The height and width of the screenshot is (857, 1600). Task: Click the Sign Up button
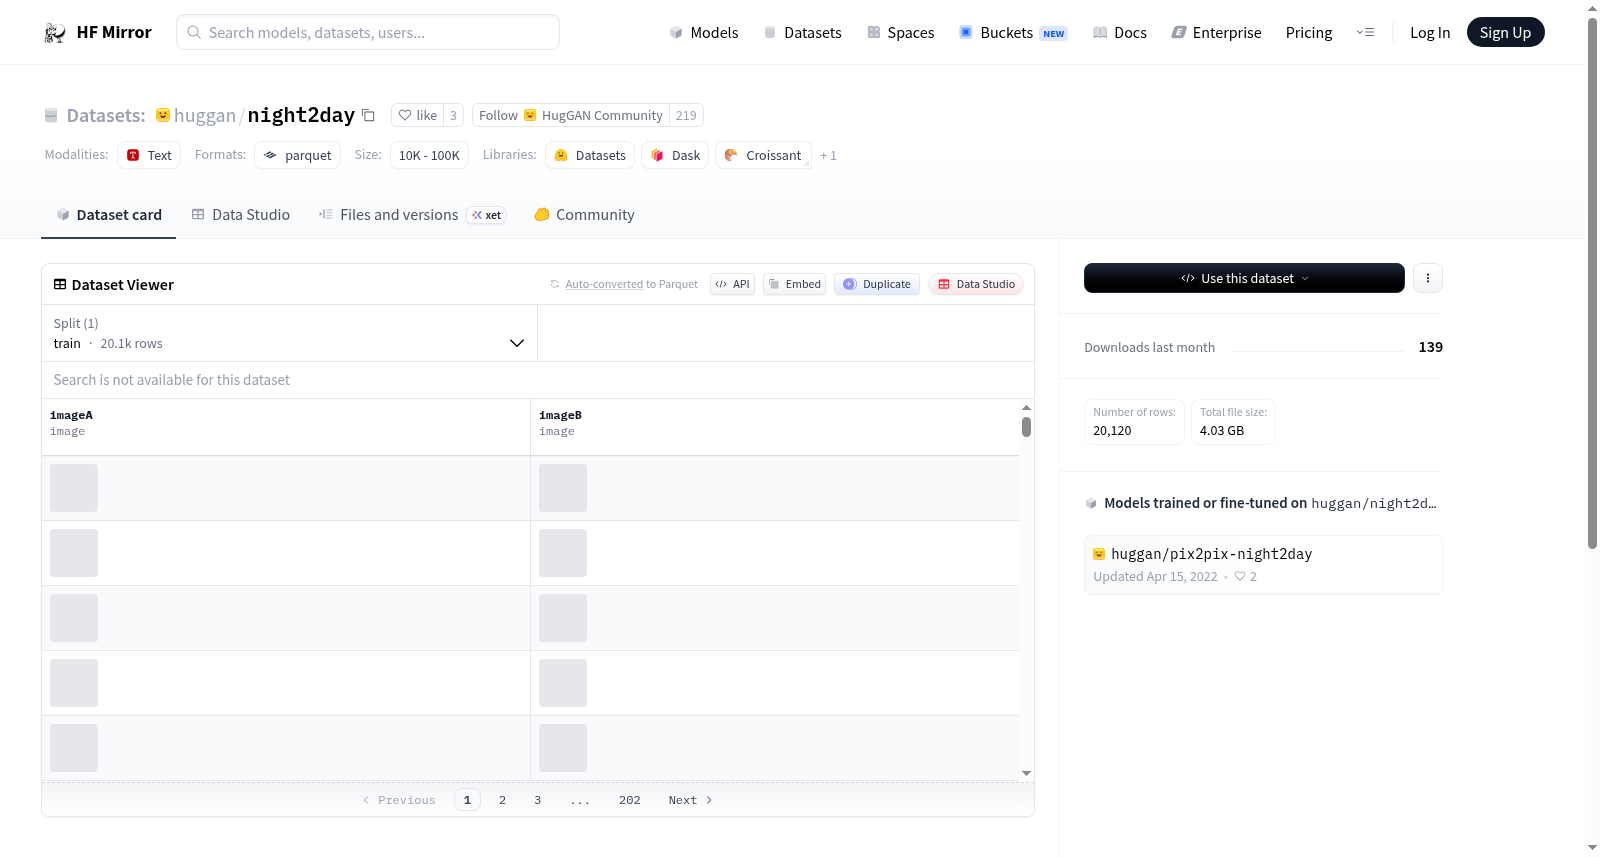tap(1505, 32)
